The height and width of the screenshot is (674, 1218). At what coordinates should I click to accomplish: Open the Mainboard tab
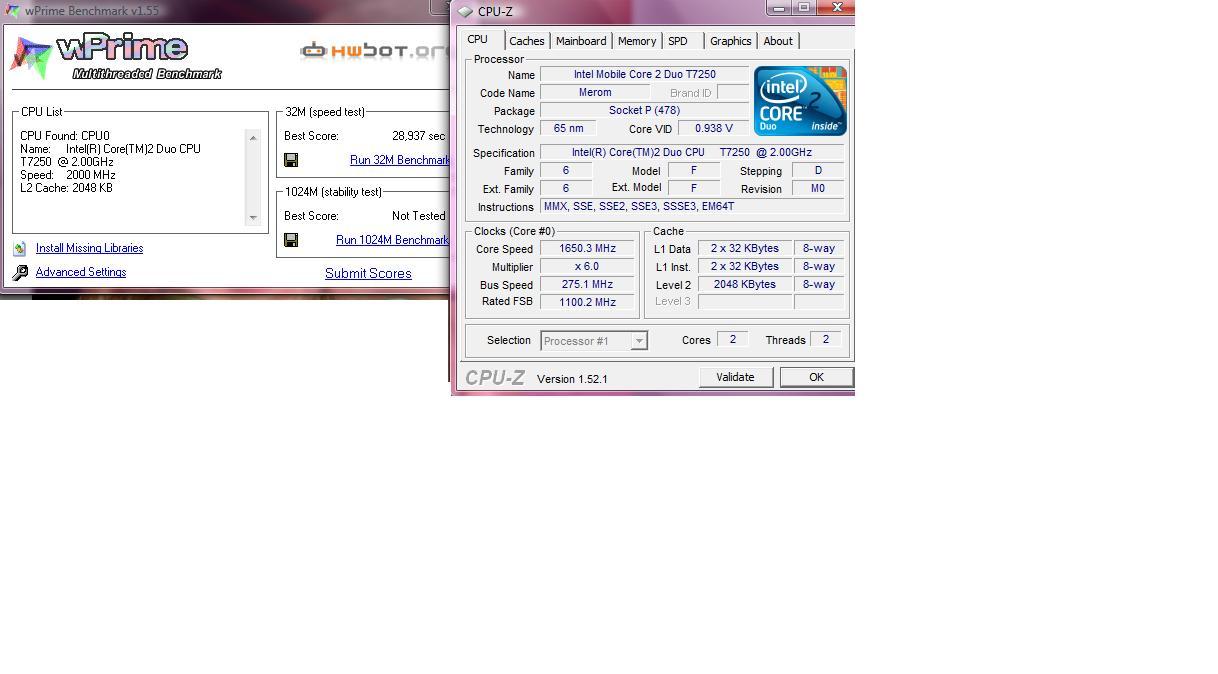coord(581,41)
